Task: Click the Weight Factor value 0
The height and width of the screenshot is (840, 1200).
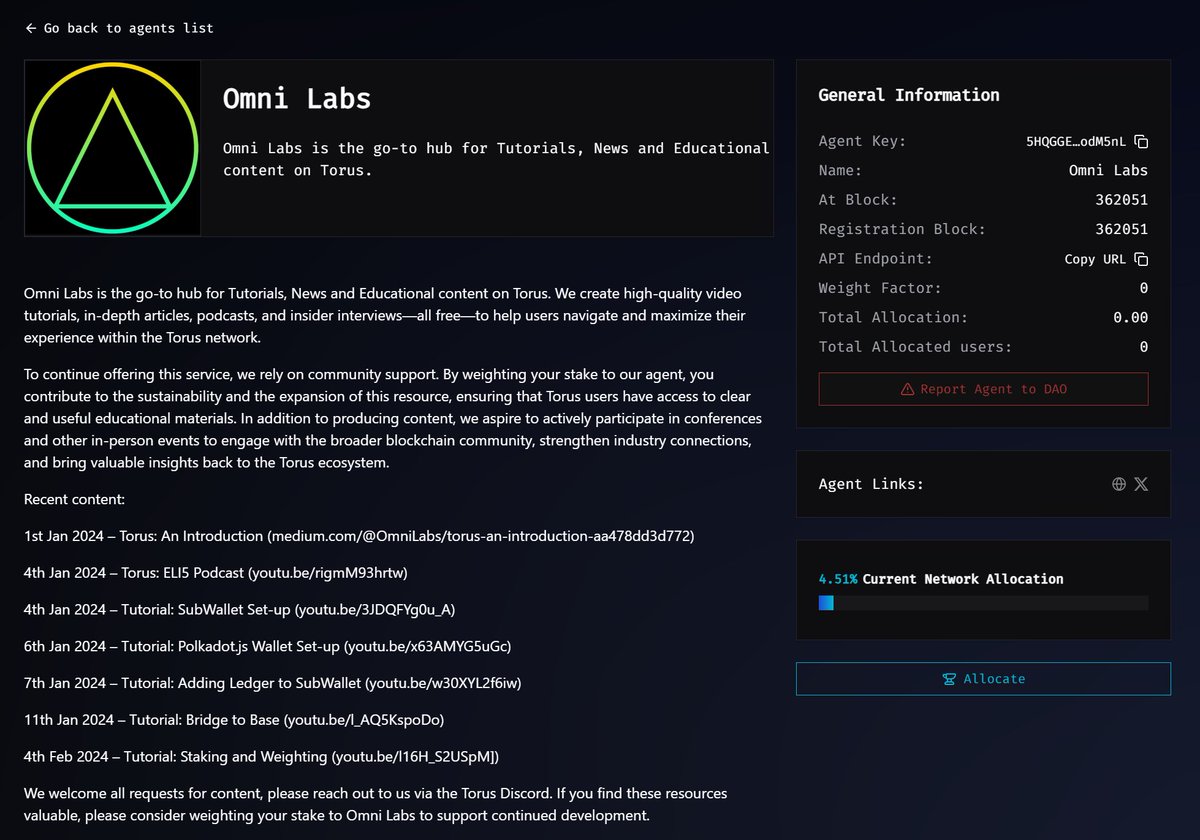Action: pyautogui.click(x=1143, y=288)
